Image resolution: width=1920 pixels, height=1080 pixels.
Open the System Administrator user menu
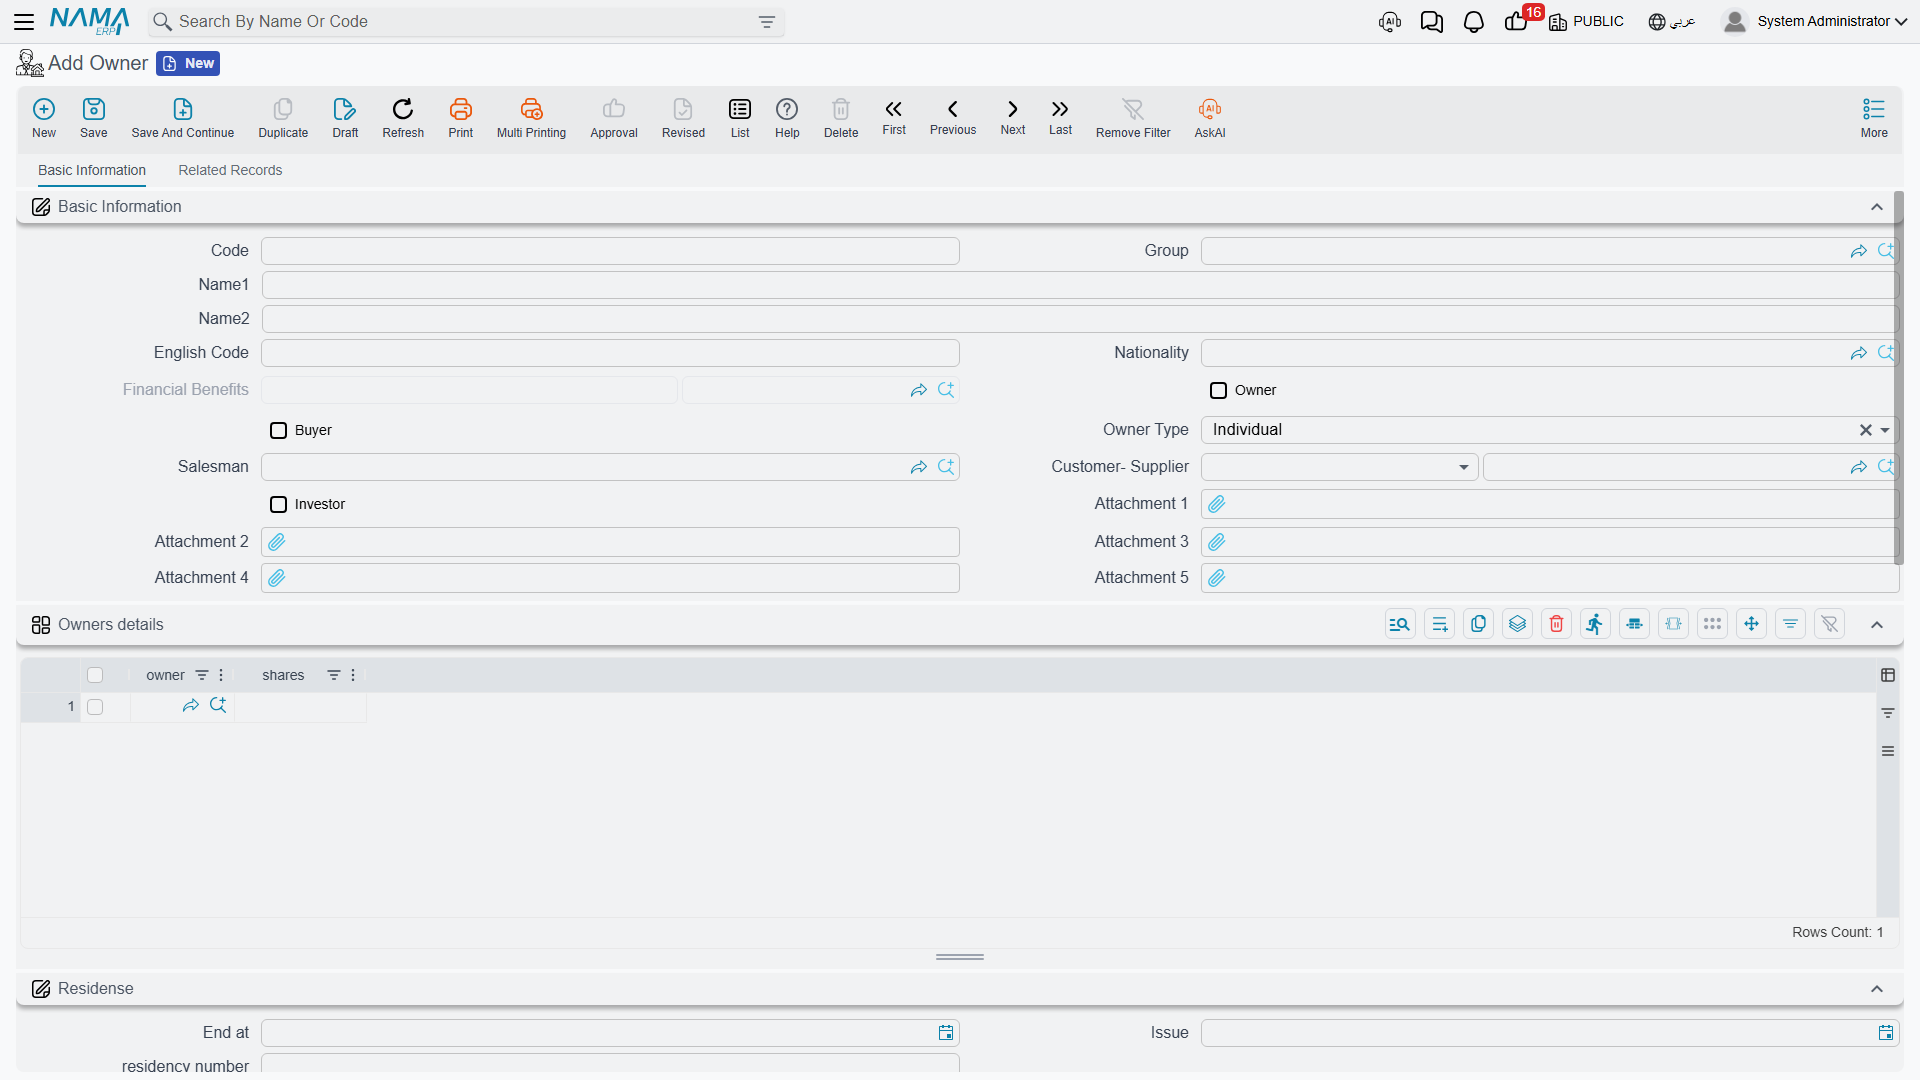1814,21
